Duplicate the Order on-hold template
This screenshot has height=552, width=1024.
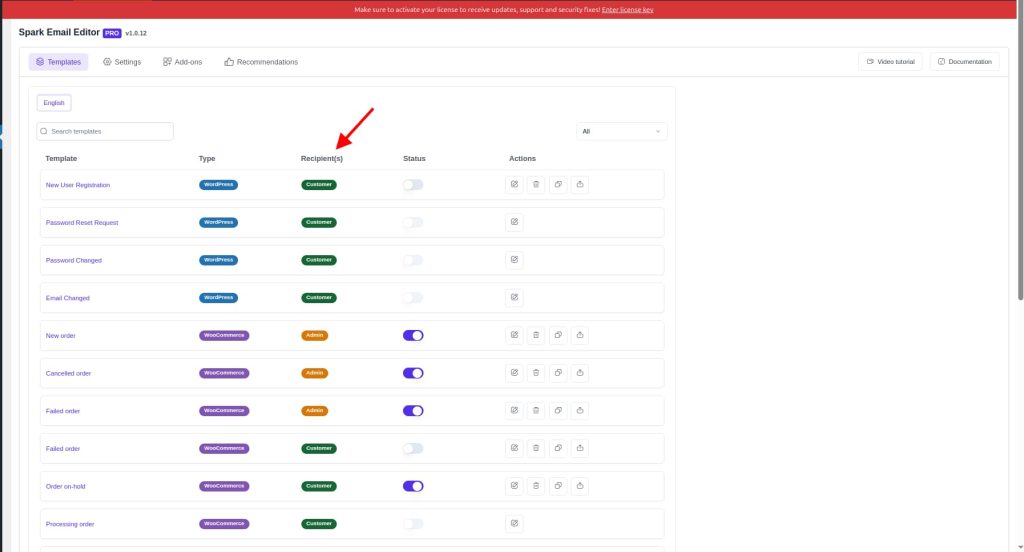click(558, 486)
